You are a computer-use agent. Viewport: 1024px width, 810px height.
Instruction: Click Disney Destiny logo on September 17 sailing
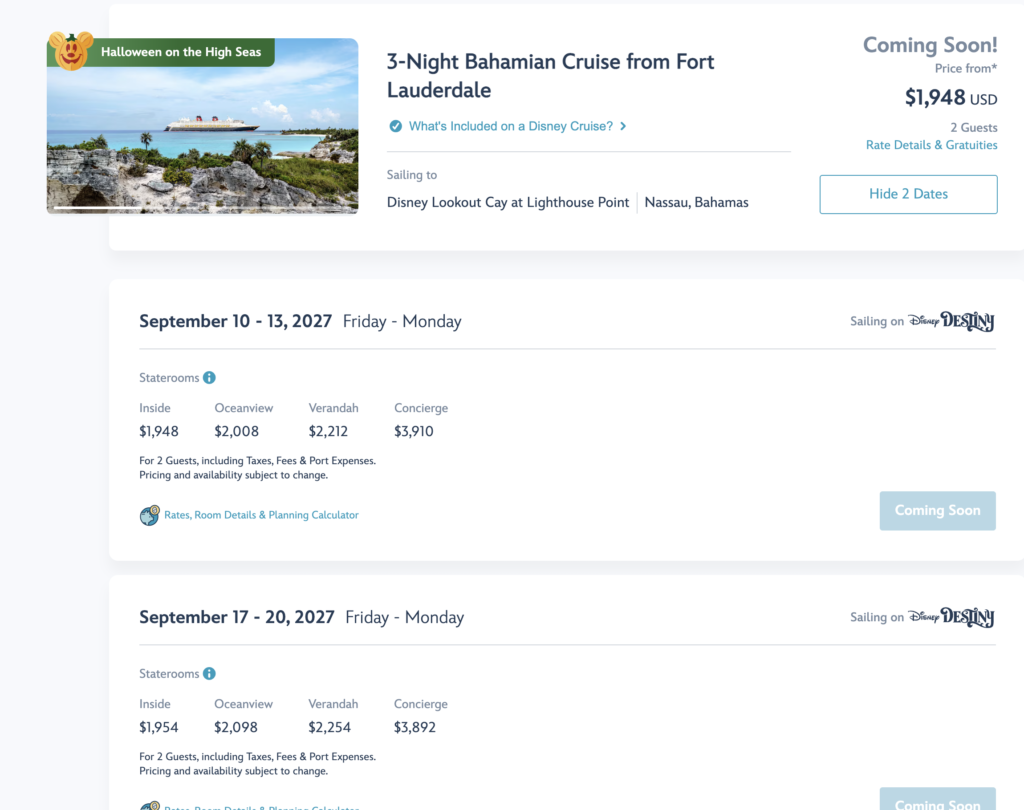(951, 617)
